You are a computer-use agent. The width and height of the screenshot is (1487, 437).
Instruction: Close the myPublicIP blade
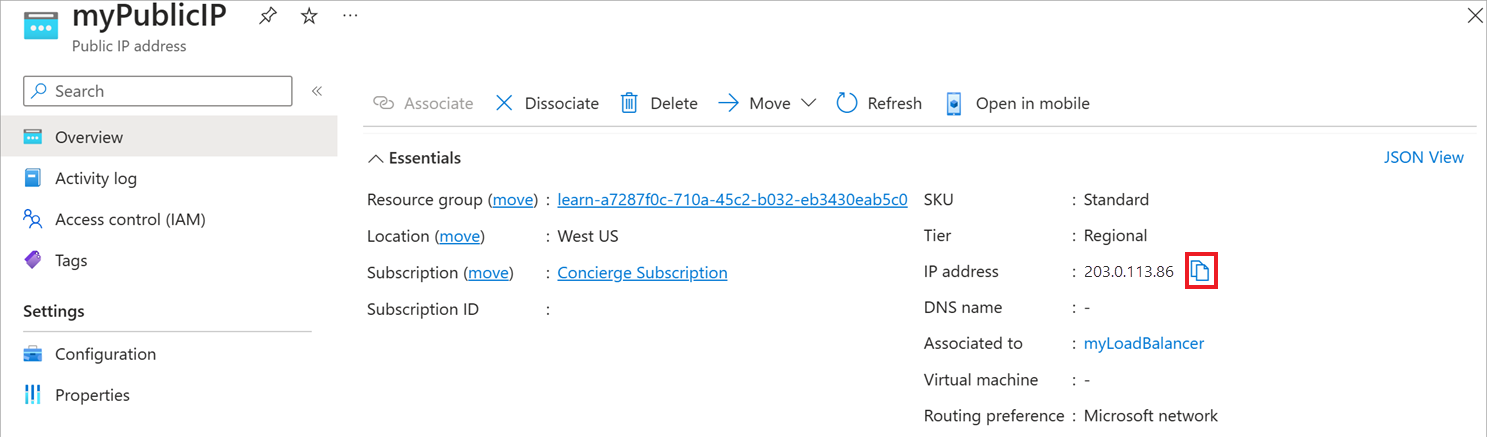tap(1474, 15)
